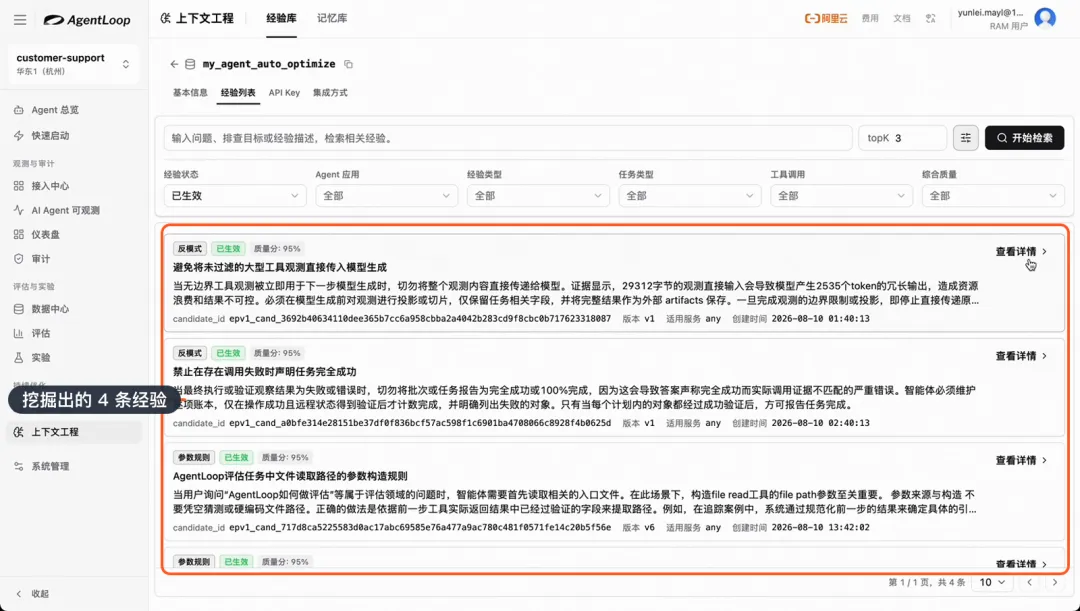
Task: Focus the experience search input field
Action: click(x=508, y=138)
